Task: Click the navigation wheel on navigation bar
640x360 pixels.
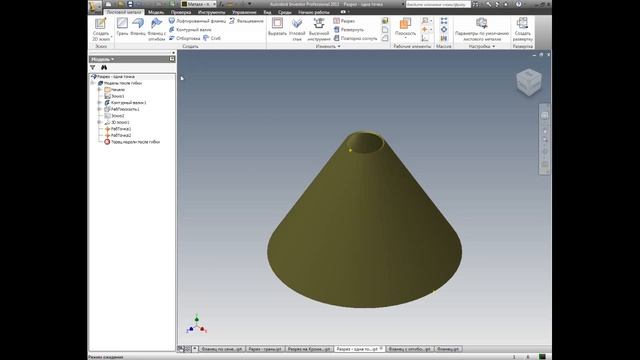Action: [x=544, y=116]
